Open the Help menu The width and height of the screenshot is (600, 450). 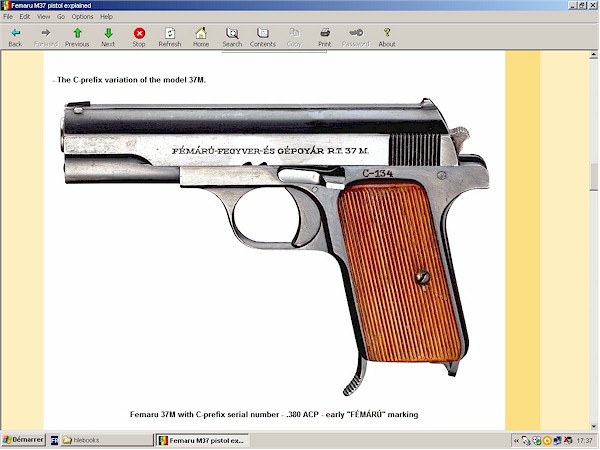[x=106, y=16]
